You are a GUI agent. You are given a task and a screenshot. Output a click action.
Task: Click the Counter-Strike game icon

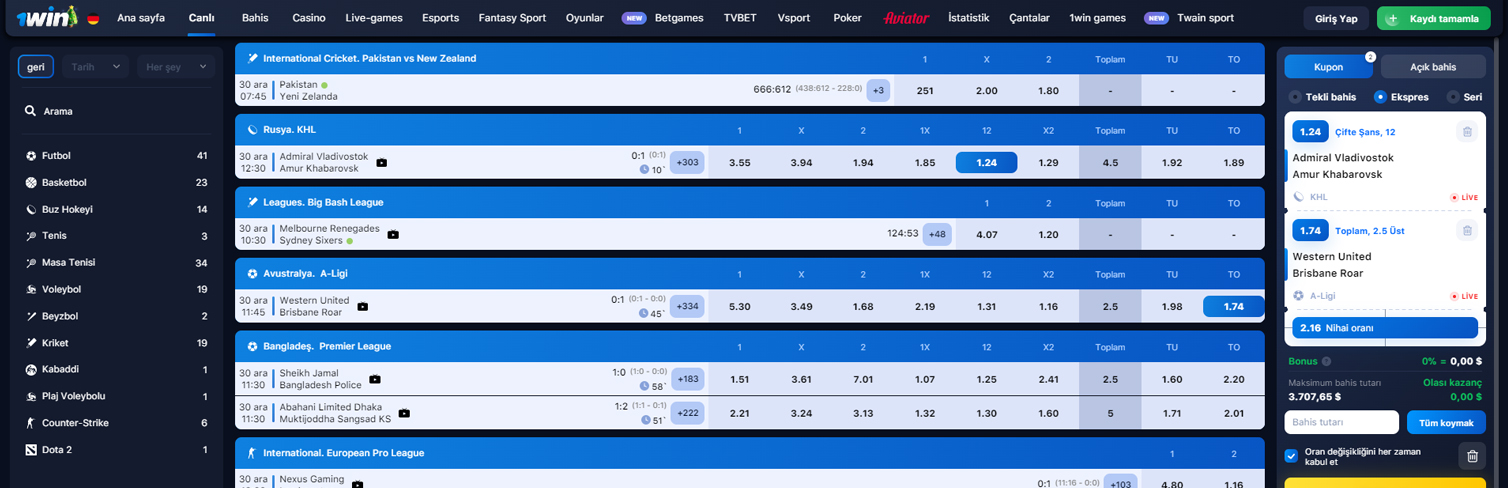click(x=32, y=423)
